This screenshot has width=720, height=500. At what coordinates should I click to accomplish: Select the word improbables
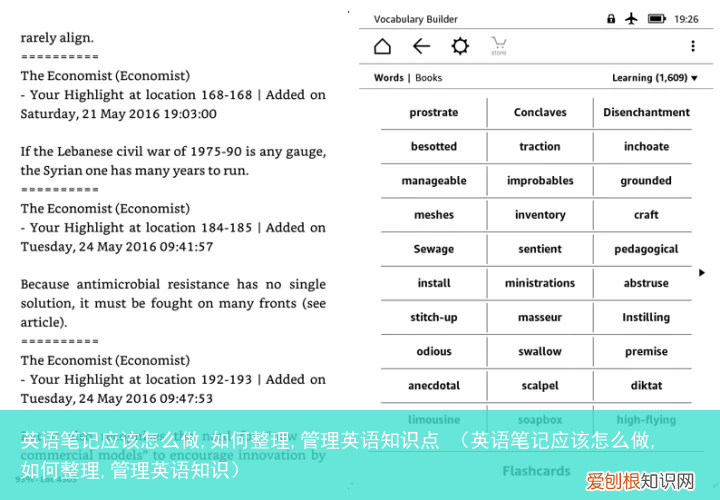540,181
